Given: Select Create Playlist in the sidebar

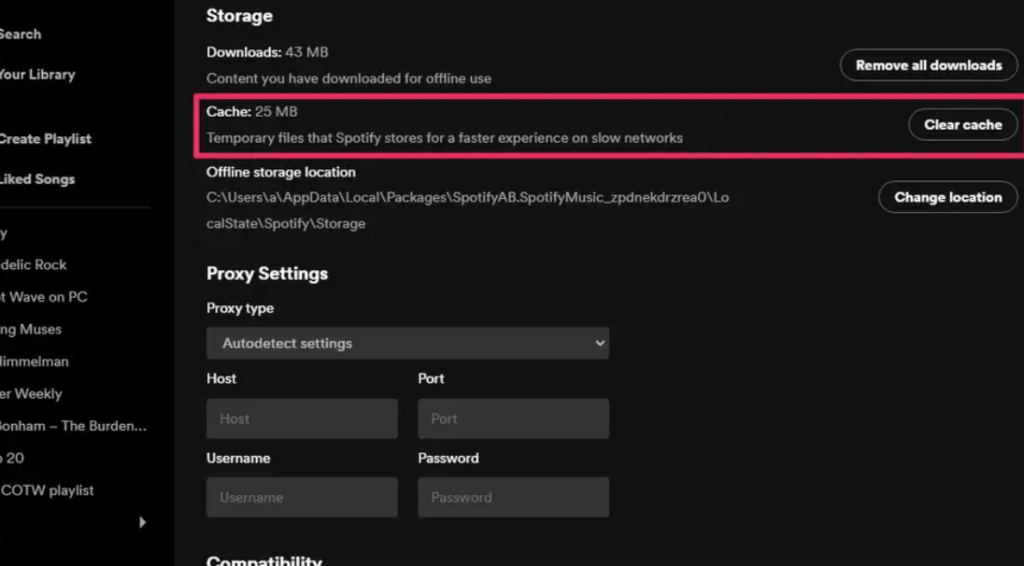Looking at the screenshot, I should [x=44, y=139].
